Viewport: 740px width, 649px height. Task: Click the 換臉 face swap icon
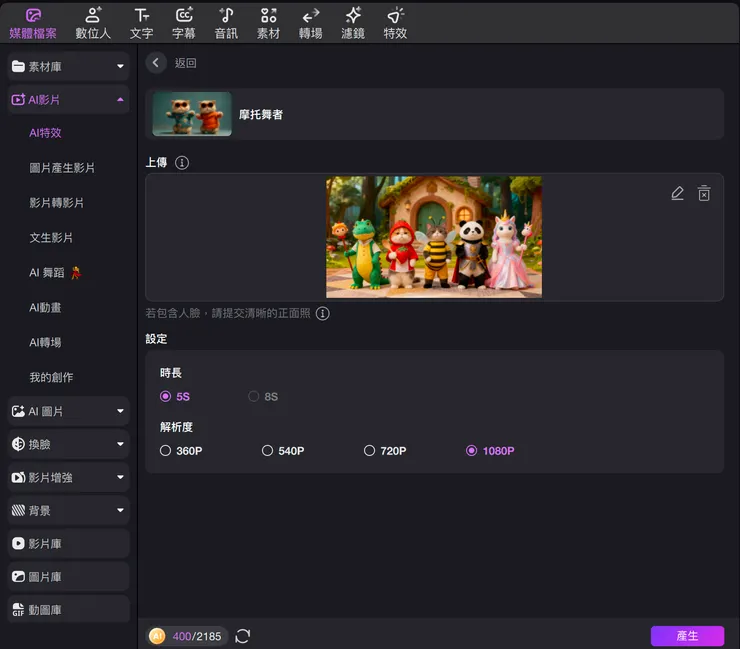(x=18, y=444)
